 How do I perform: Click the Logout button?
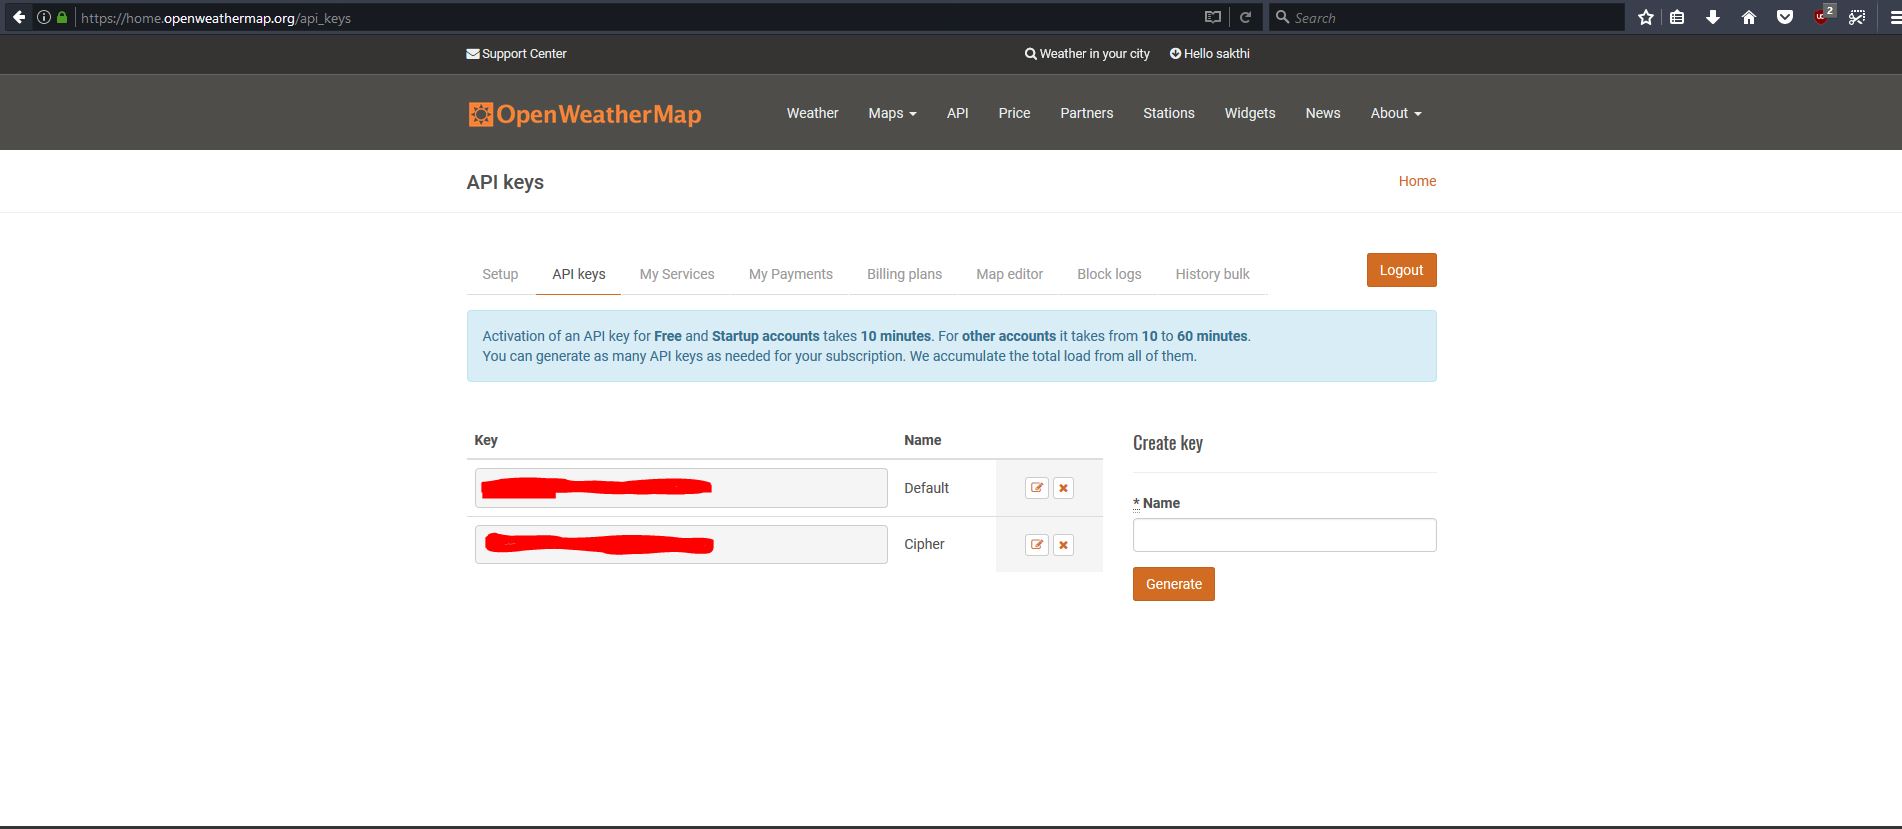[x=1401, y=270]
